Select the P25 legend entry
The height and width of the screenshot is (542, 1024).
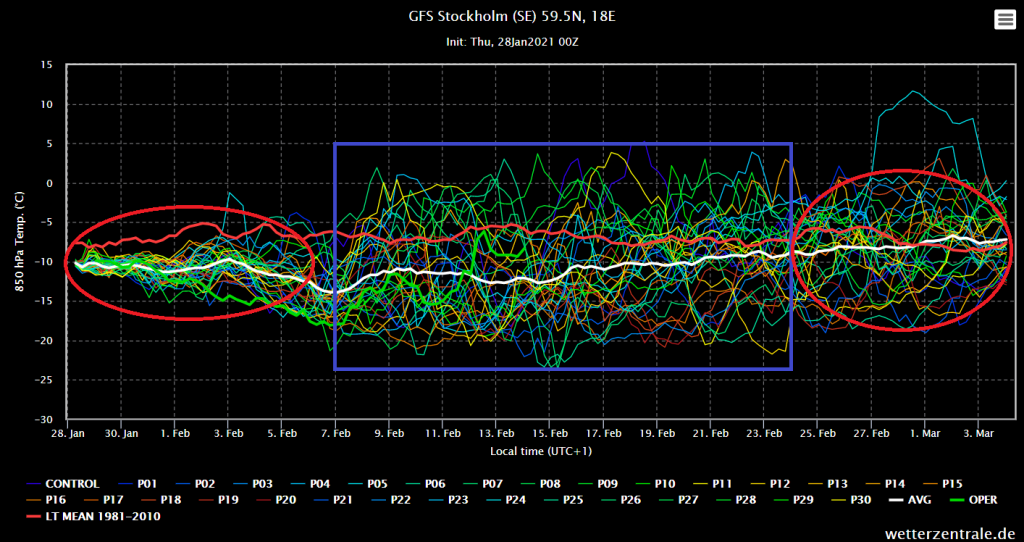pos(564,500)
